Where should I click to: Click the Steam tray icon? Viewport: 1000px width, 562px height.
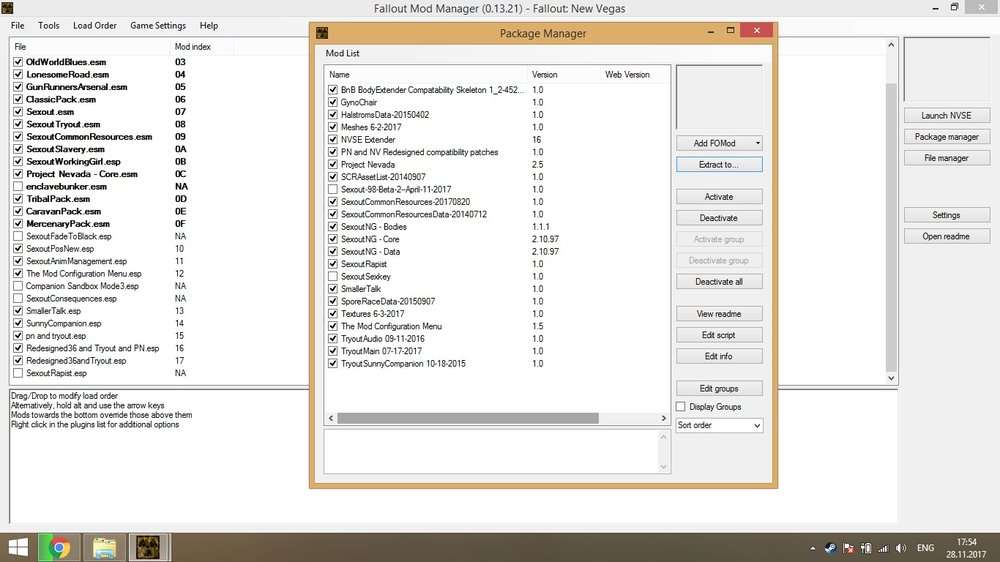pos(830,548)
